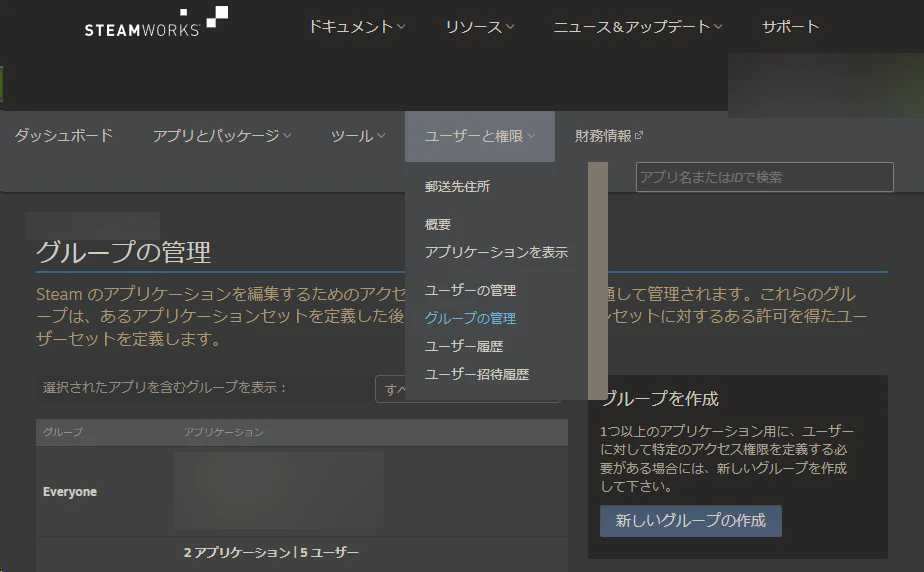Expand the ツール dropdown
924x572 pixels.
(358, 136)
